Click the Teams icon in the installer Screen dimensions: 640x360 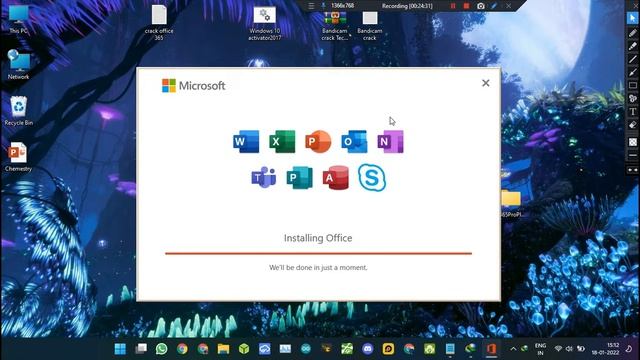tap(263, 178)
